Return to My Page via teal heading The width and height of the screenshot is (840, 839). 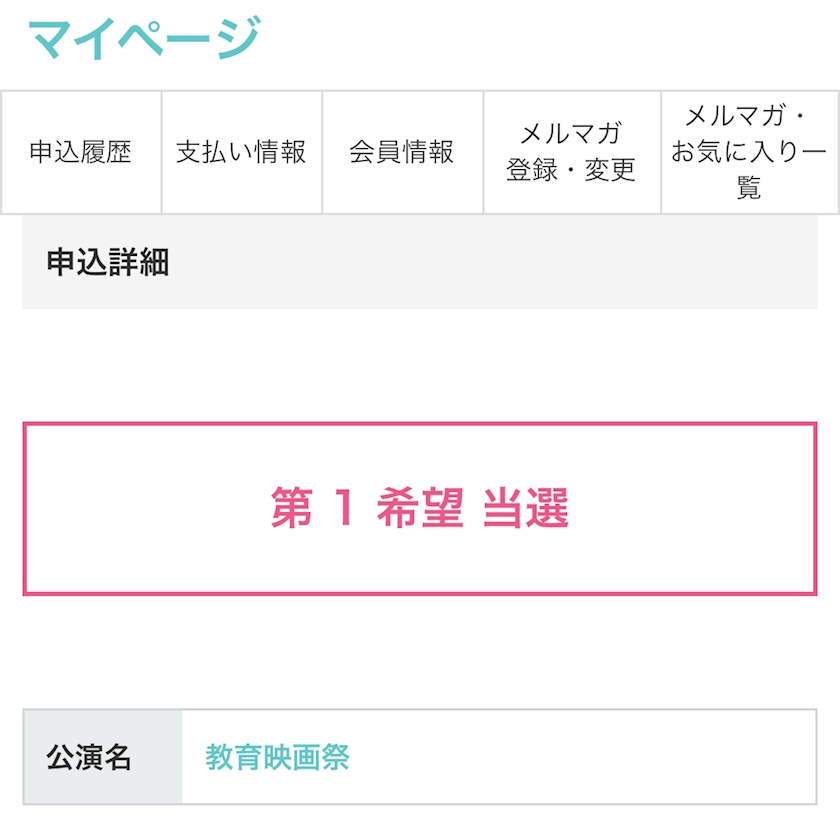(x=145, y=38)
